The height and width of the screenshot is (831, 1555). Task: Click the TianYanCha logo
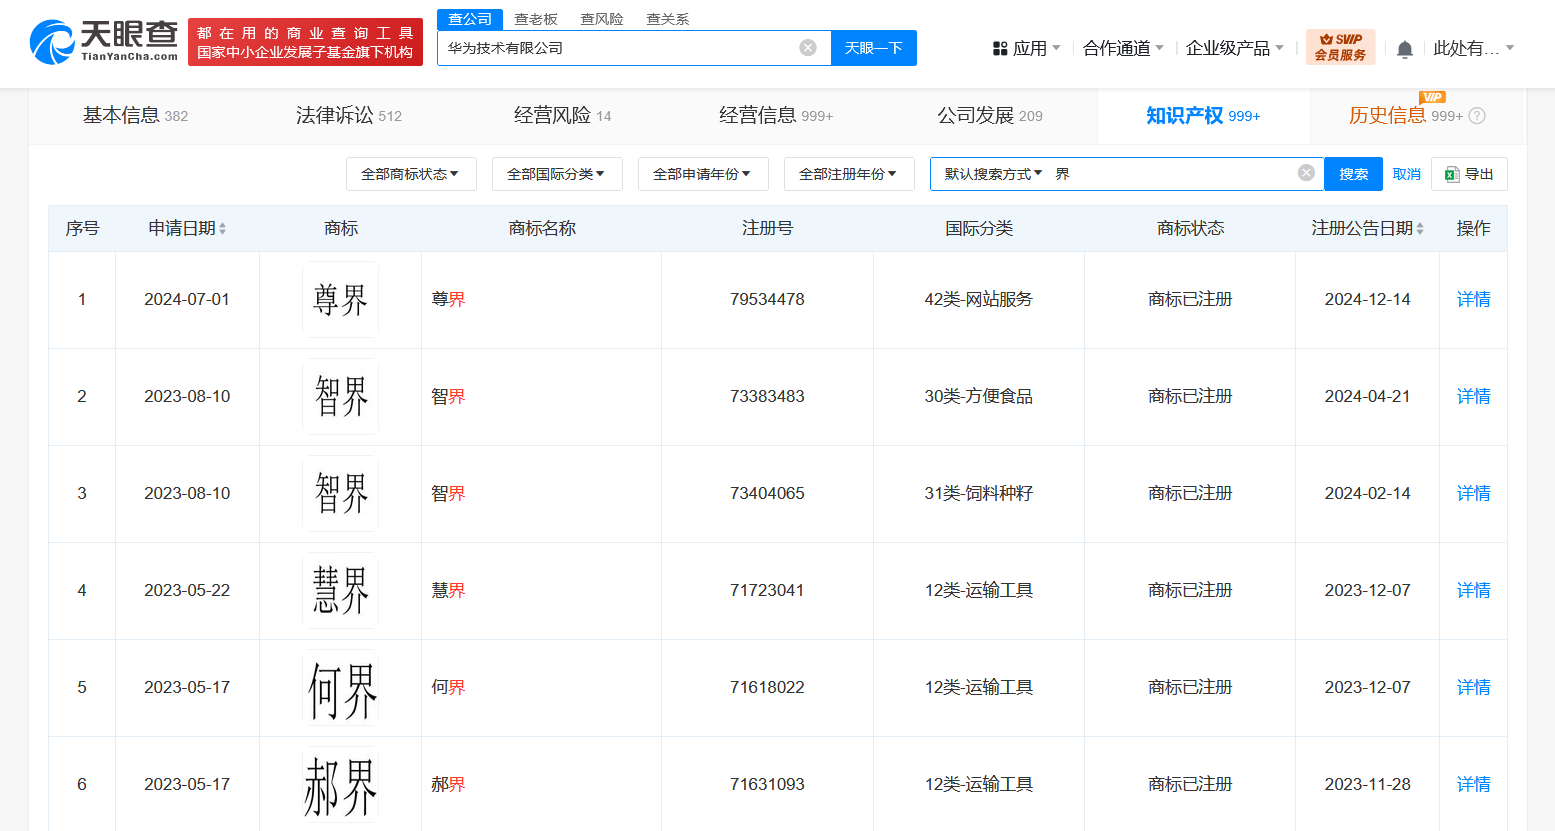coord(104,41)
